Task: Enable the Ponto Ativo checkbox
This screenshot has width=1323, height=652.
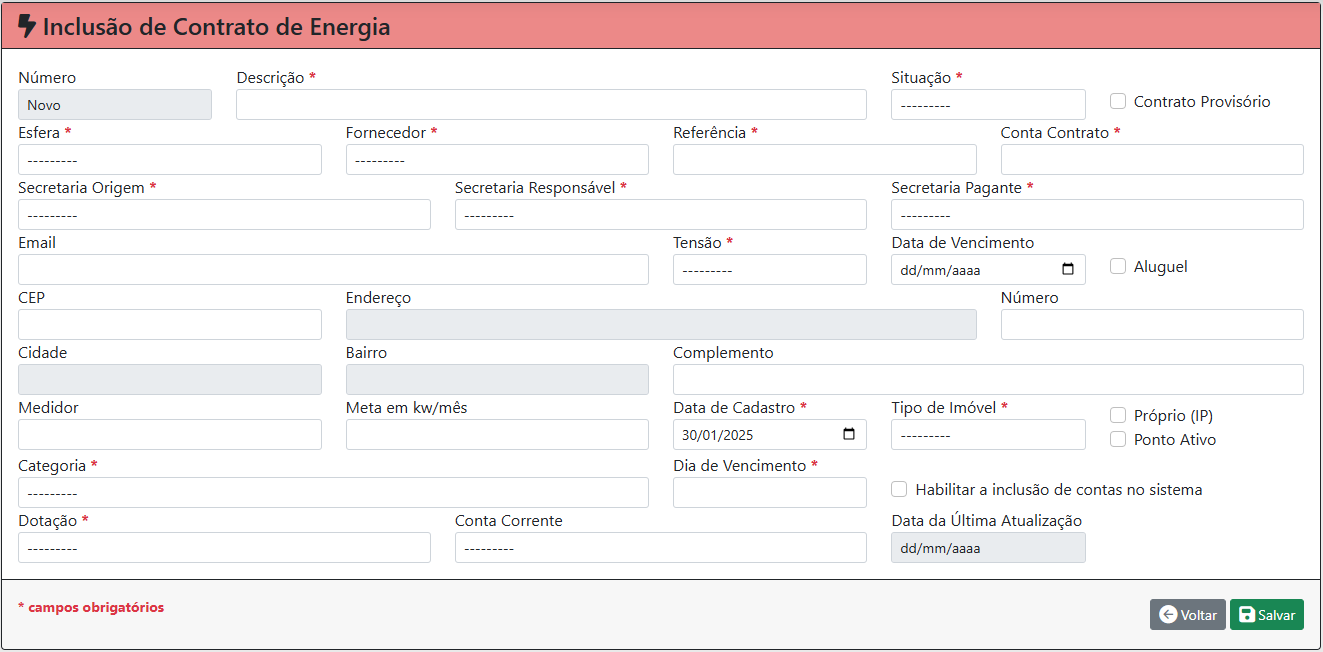Action: [x=1118, y=439]
